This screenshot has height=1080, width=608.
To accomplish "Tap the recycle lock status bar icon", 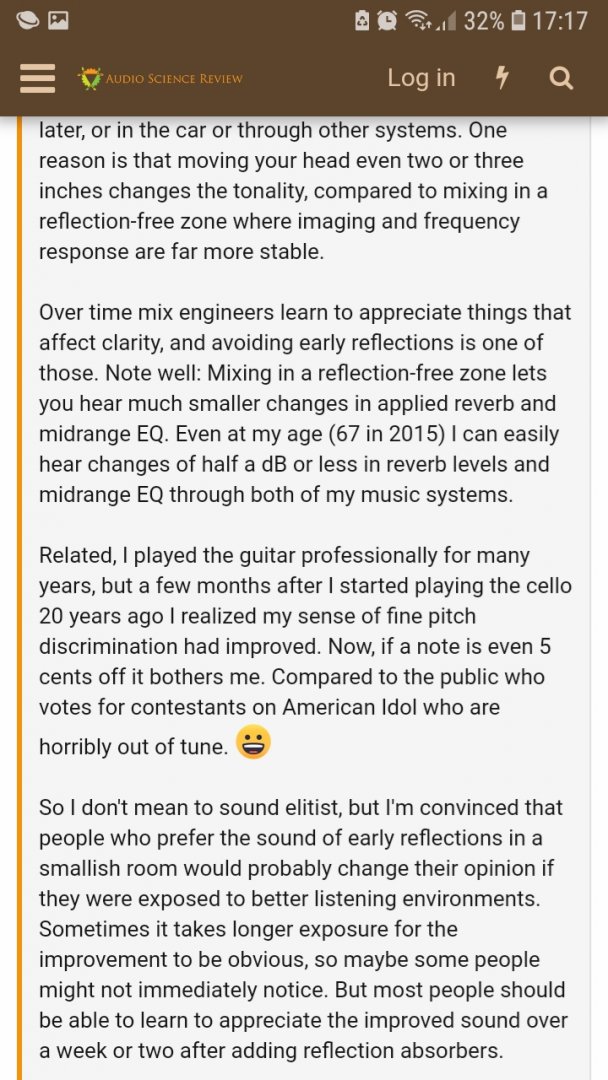I will point(362,21).
